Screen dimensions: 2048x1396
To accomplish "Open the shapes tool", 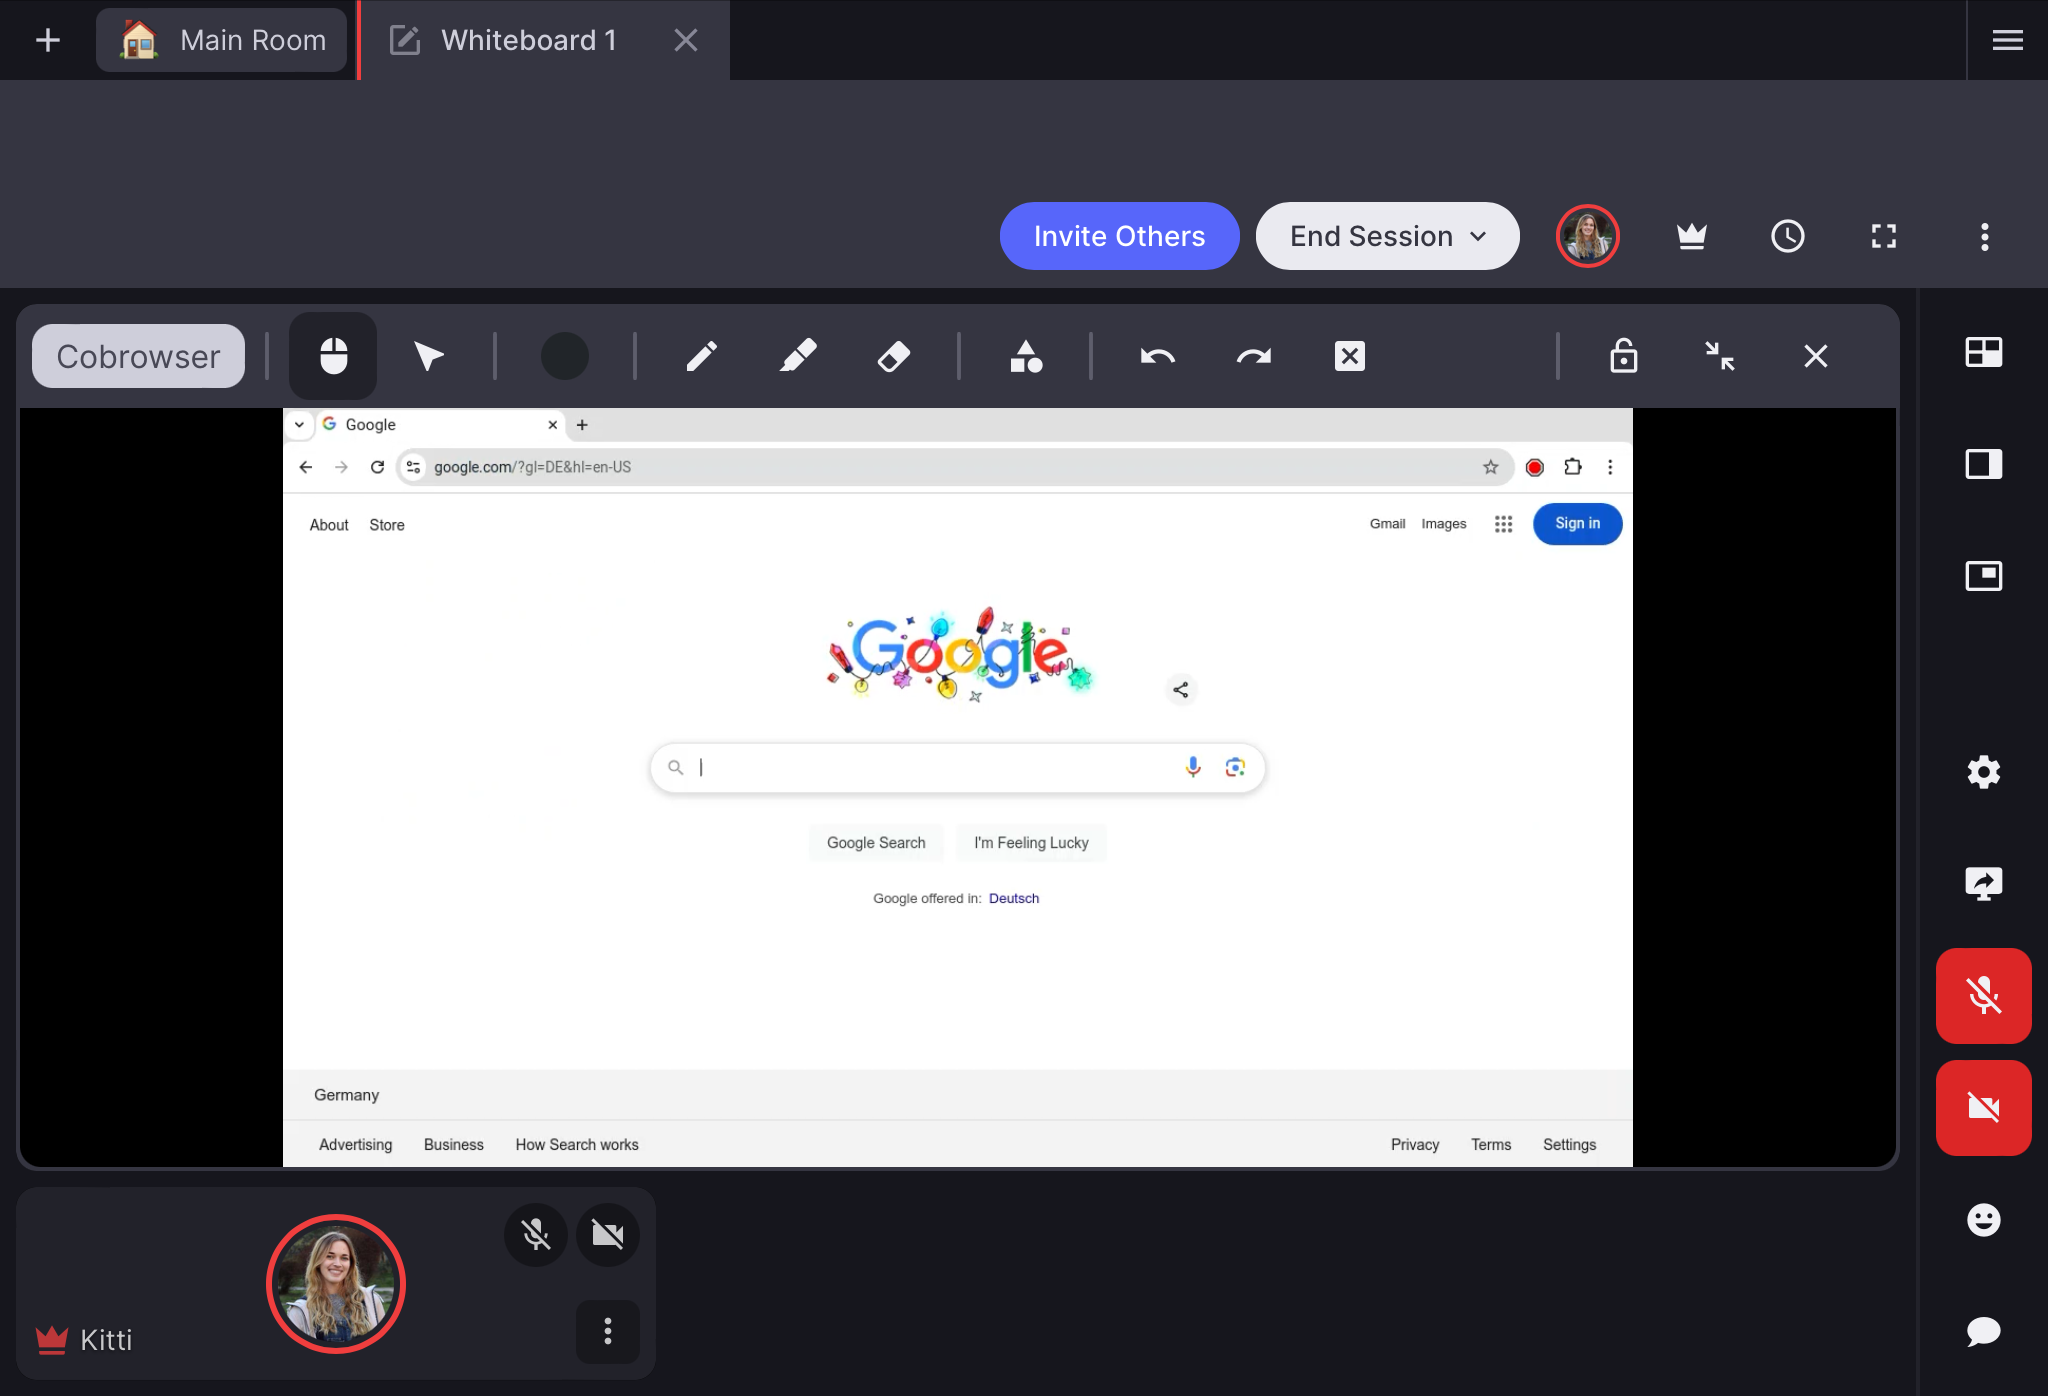I will tap(1026, 356).
